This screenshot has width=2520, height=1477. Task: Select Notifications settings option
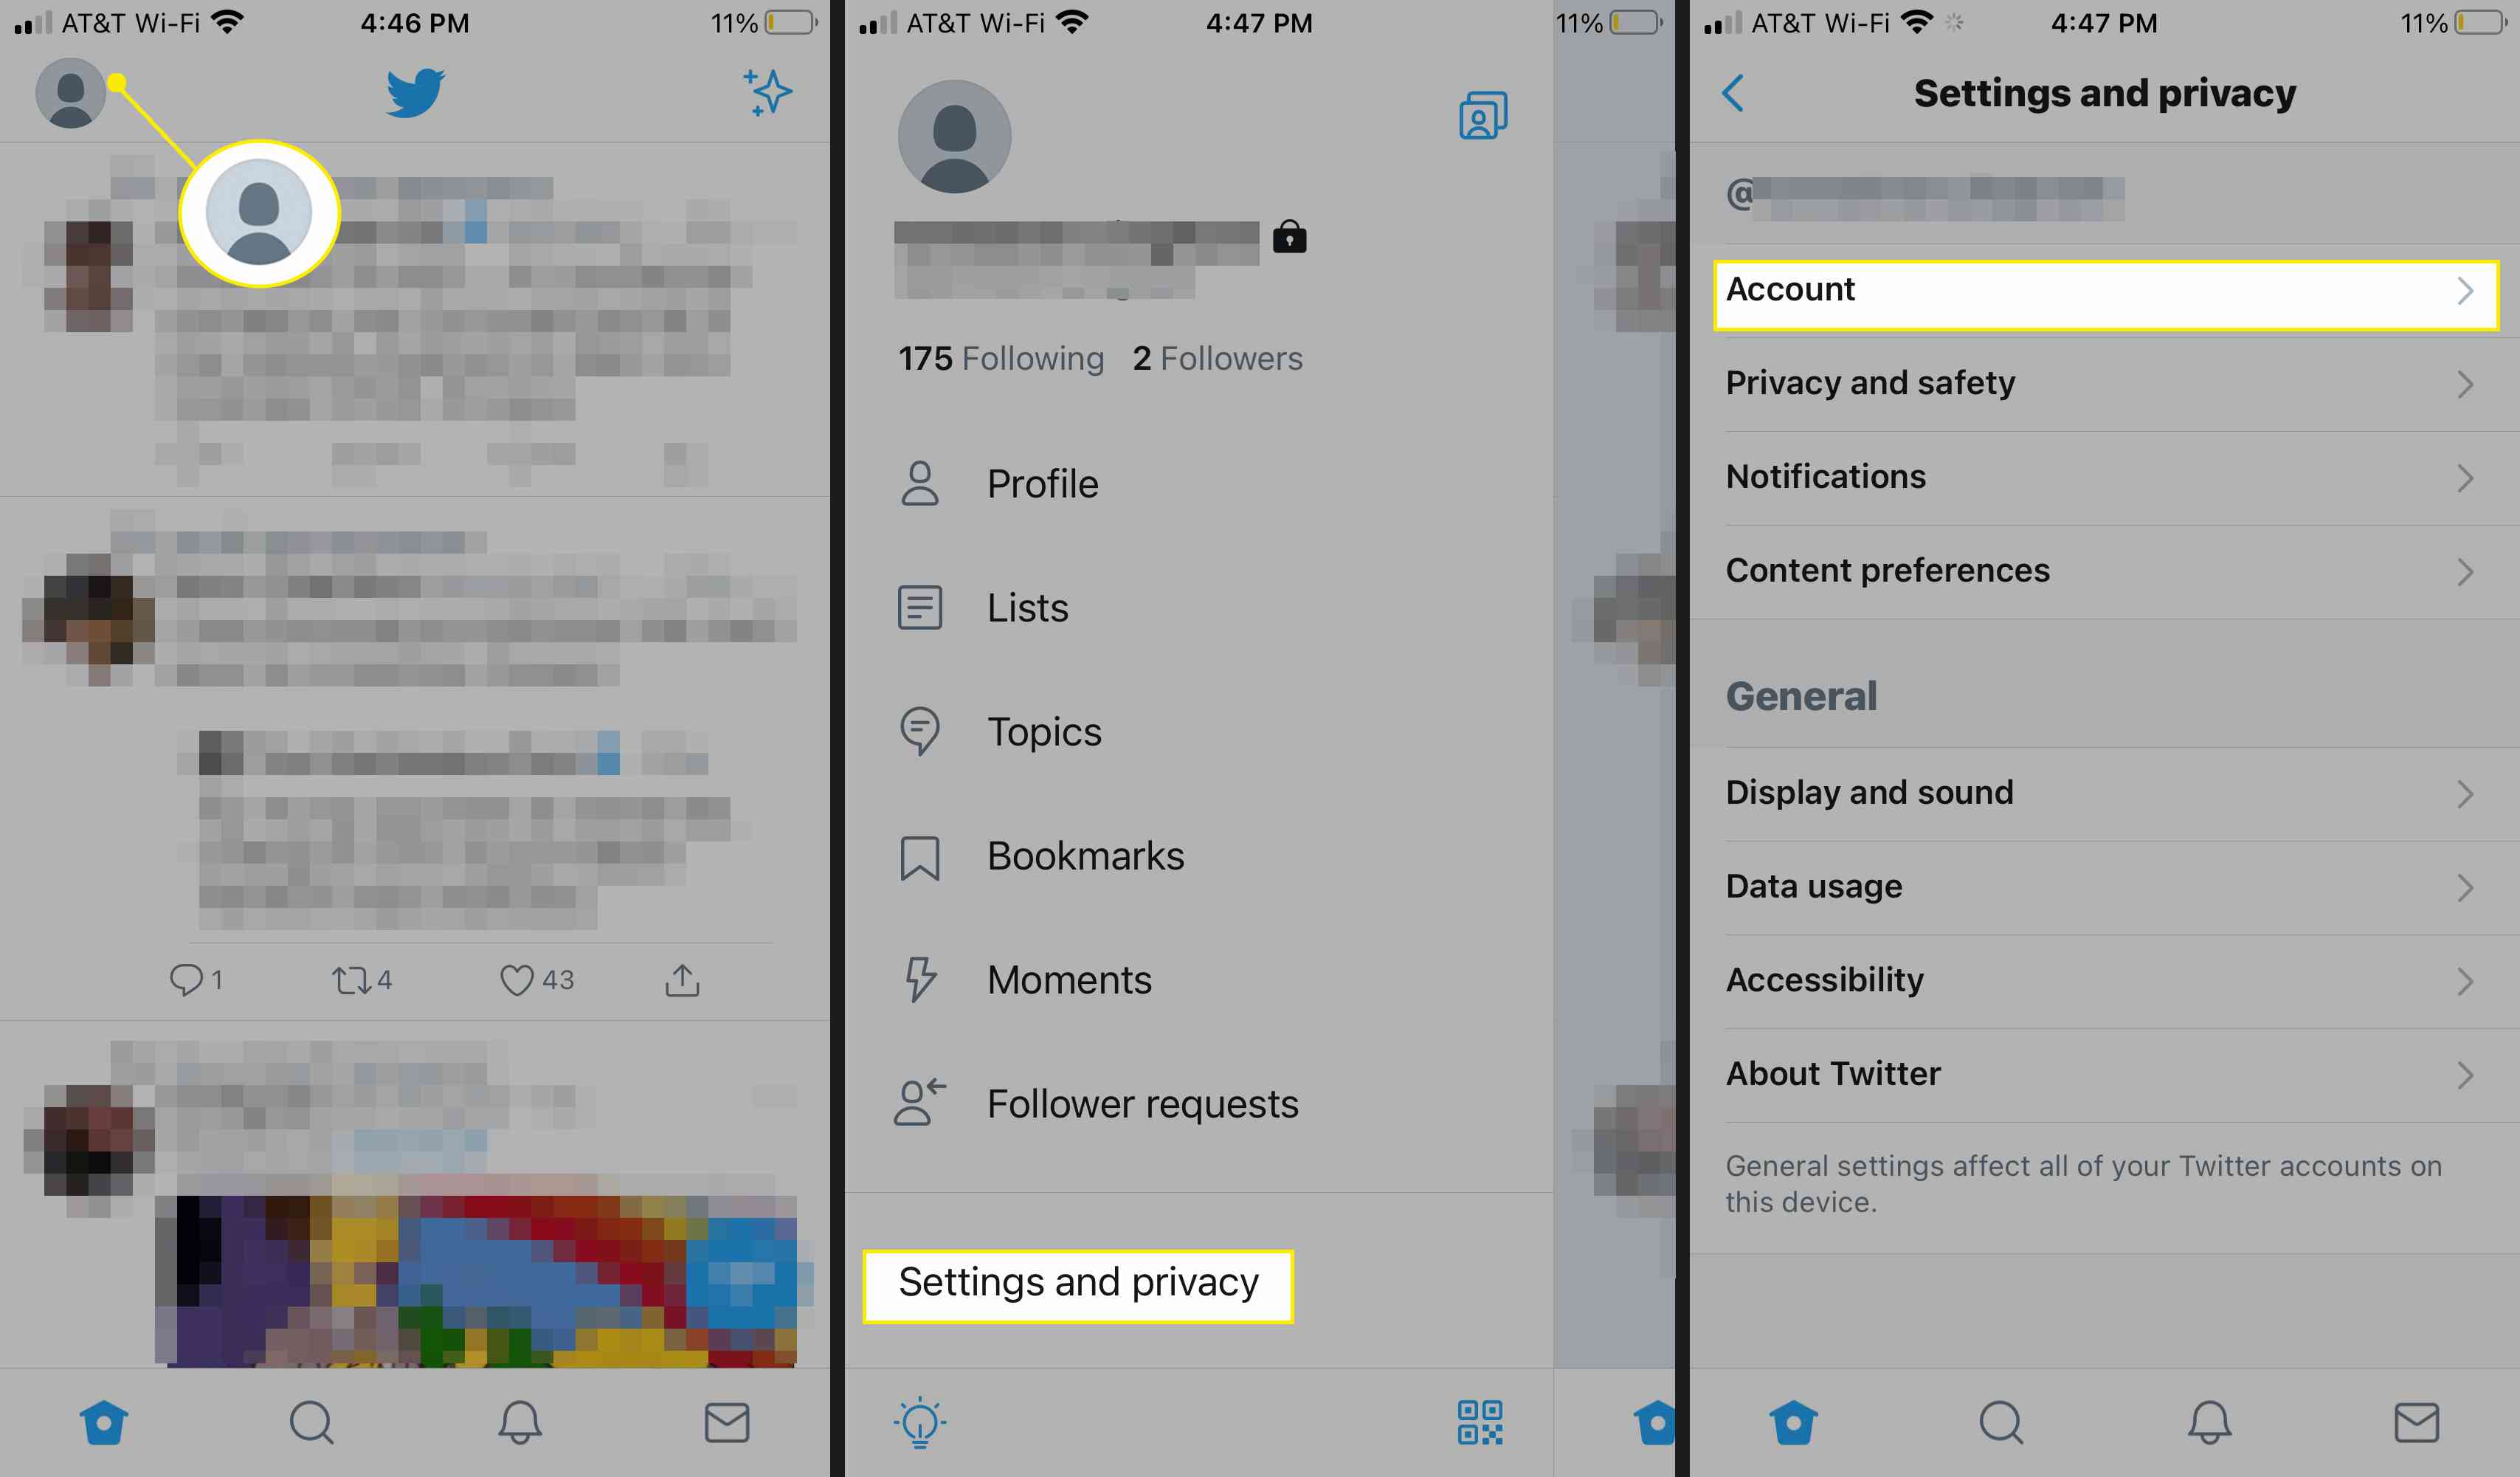point(2096,475)
